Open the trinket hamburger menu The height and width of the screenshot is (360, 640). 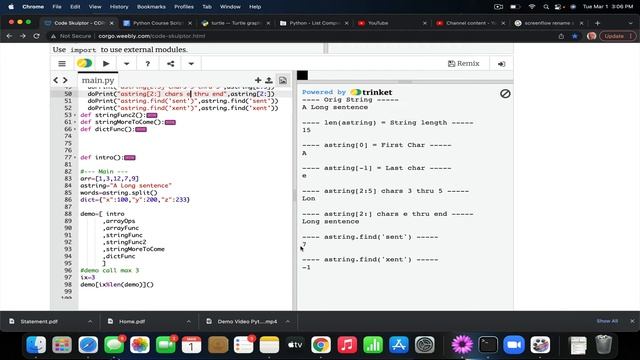[x=62, y=64]
